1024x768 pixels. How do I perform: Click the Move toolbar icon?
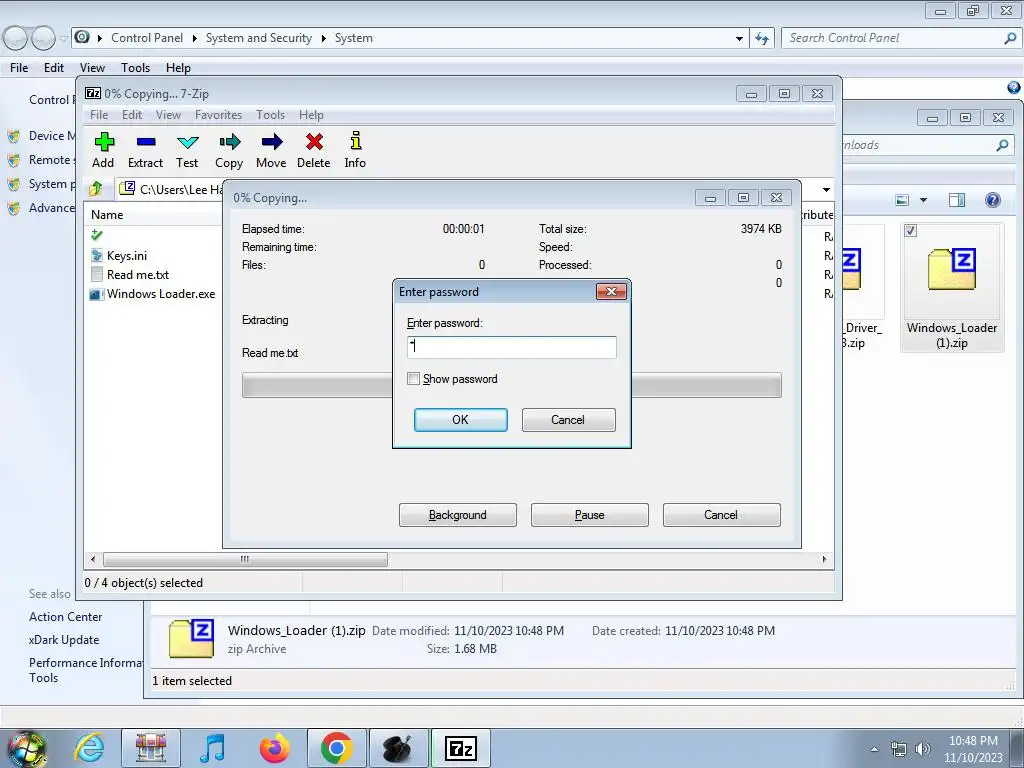[271, 150]
